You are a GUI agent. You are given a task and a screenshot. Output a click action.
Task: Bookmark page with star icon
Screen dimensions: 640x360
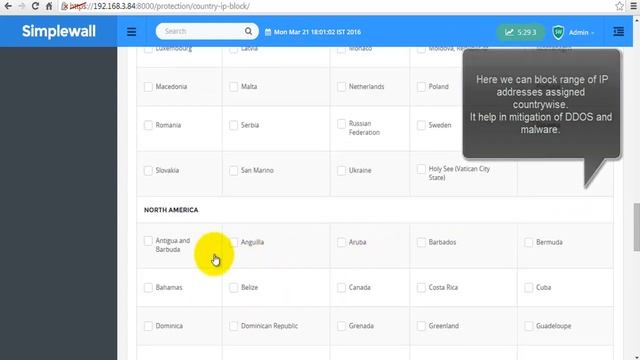620,6
